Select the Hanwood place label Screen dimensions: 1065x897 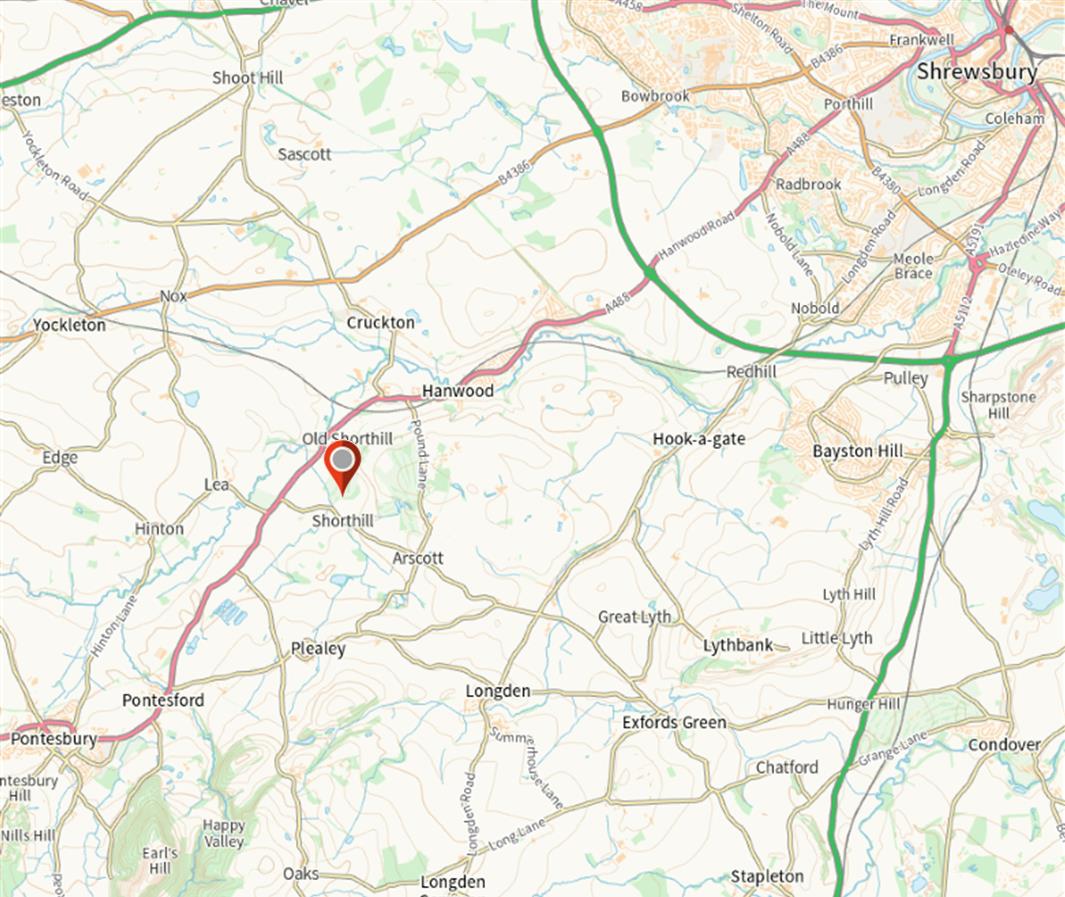coord(458,390)
